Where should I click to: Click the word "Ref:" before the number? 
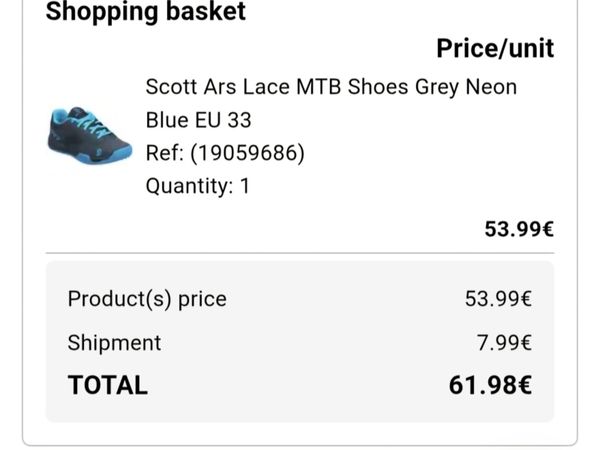point(165,153)
